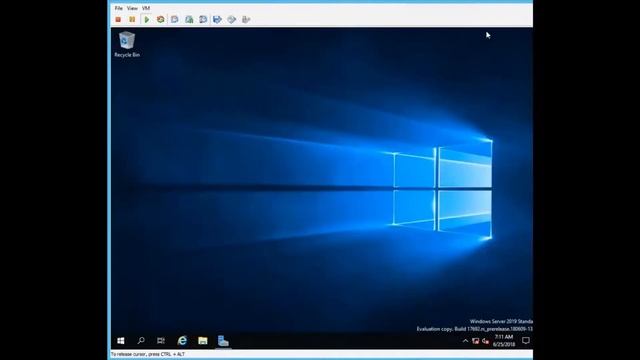This screenshot has width=640, height=360.
Task: Click the blue floppy disk toolbar icon
Action: click(217, 19)
